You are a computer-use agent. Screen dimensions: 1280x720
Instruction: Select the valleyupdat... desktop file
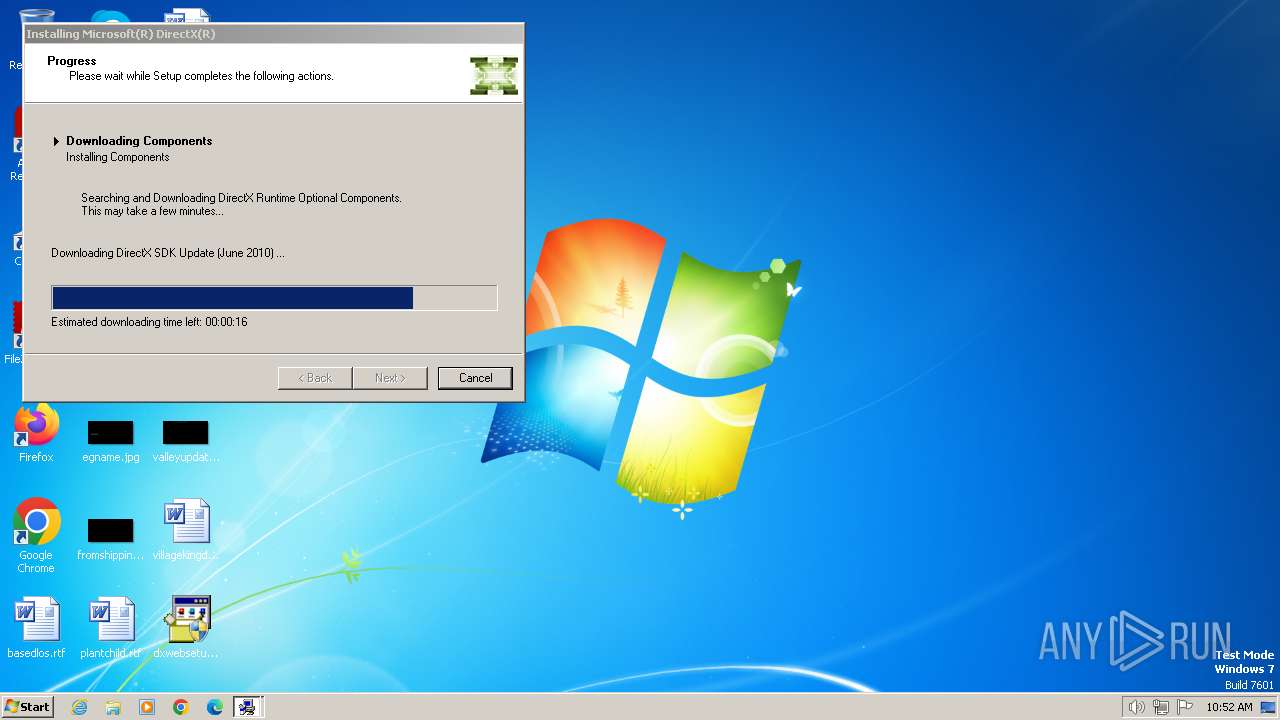click(186, 441)
